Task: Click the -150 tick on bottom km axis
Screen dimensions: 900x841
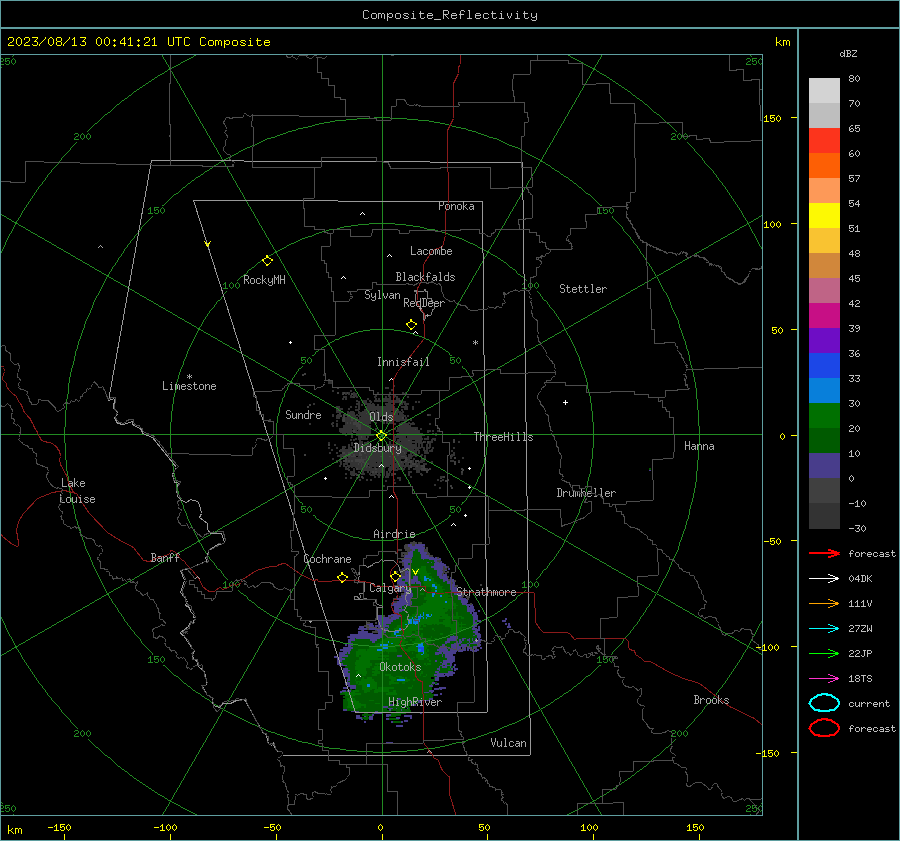Action: 59,827
